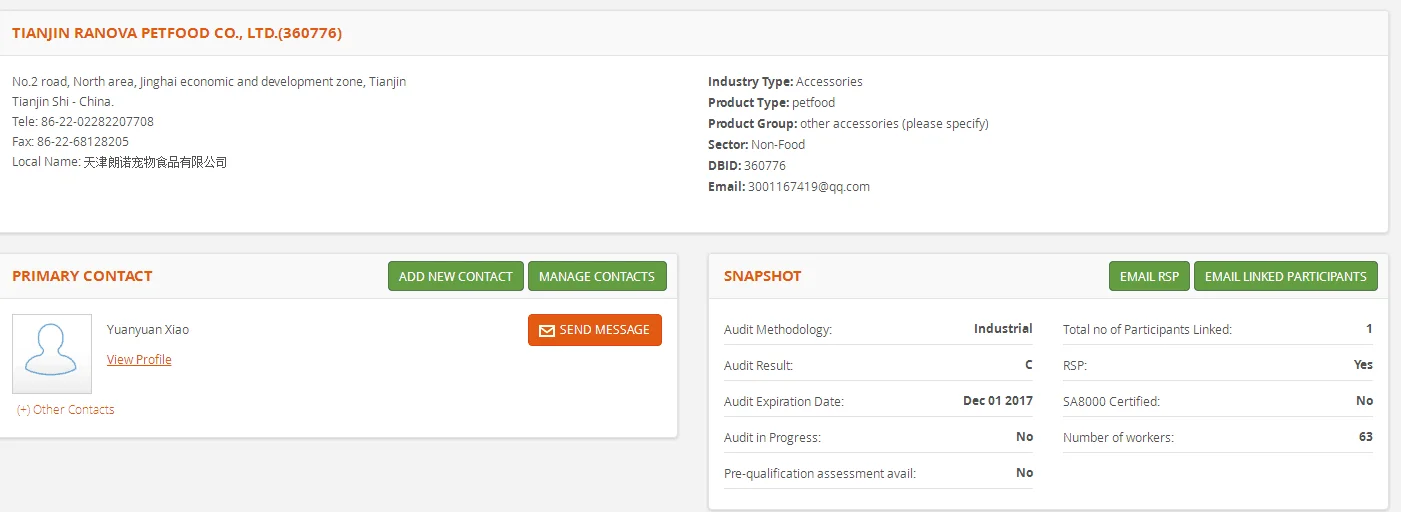Click the Audit Result value C
The width and height of the screenshot is (1401, 512).
click(x=1028, y=365)
